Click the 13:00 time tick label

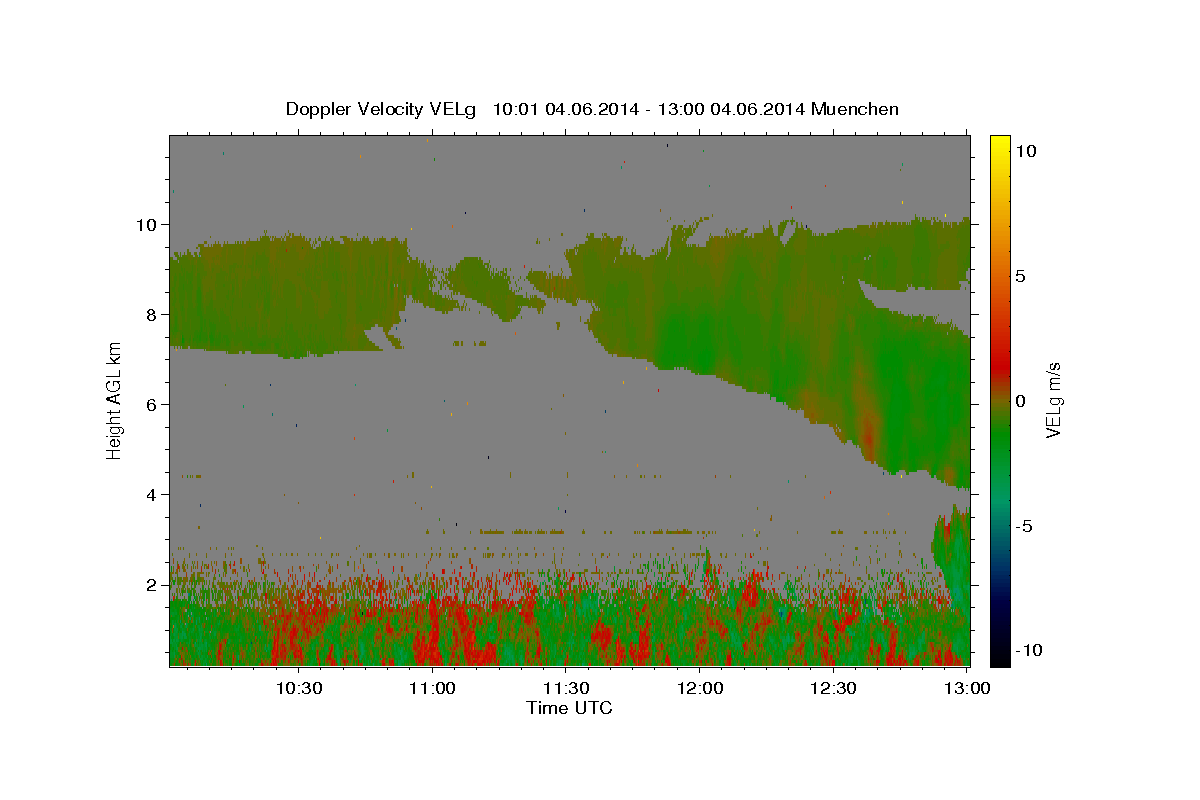point(966,688)
